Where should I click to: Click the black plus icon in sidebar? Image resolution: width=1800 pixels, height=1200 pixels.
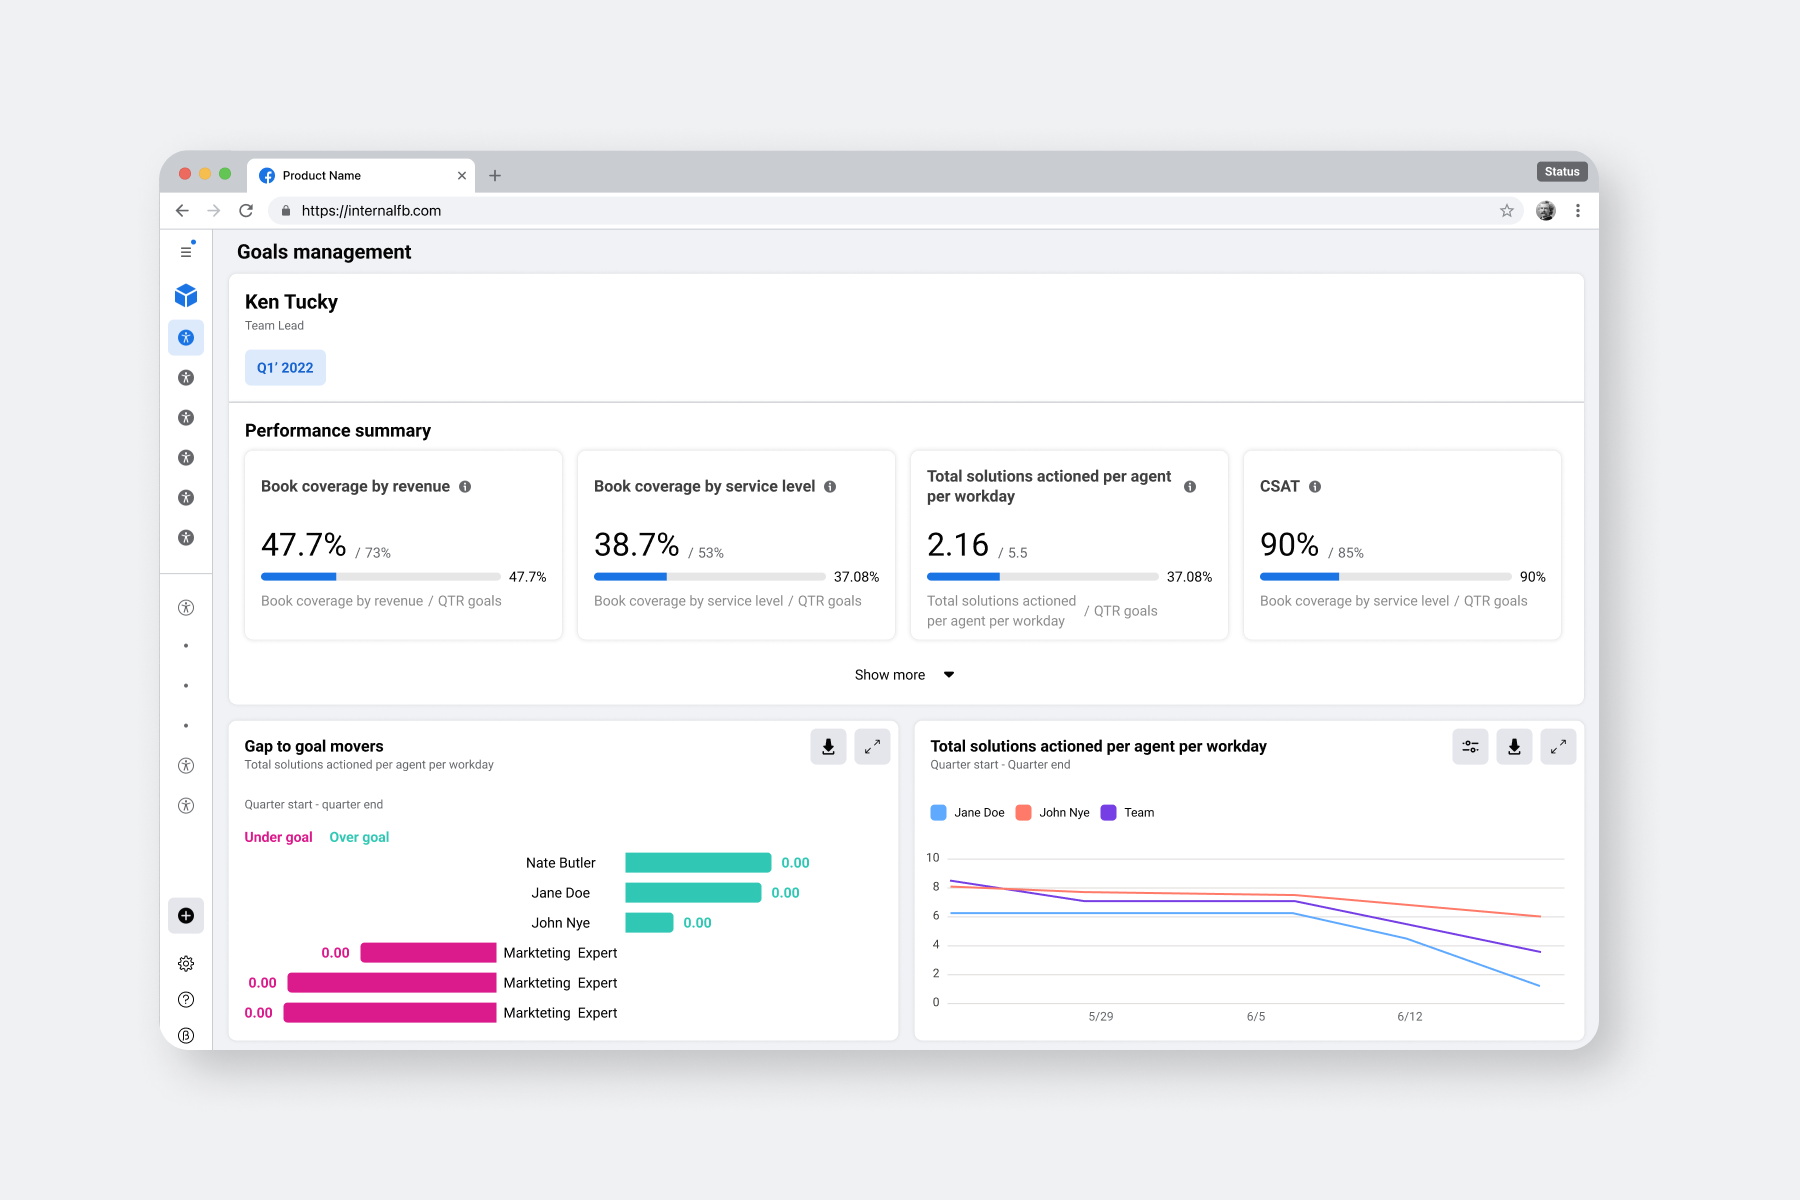tap(186, 915)
